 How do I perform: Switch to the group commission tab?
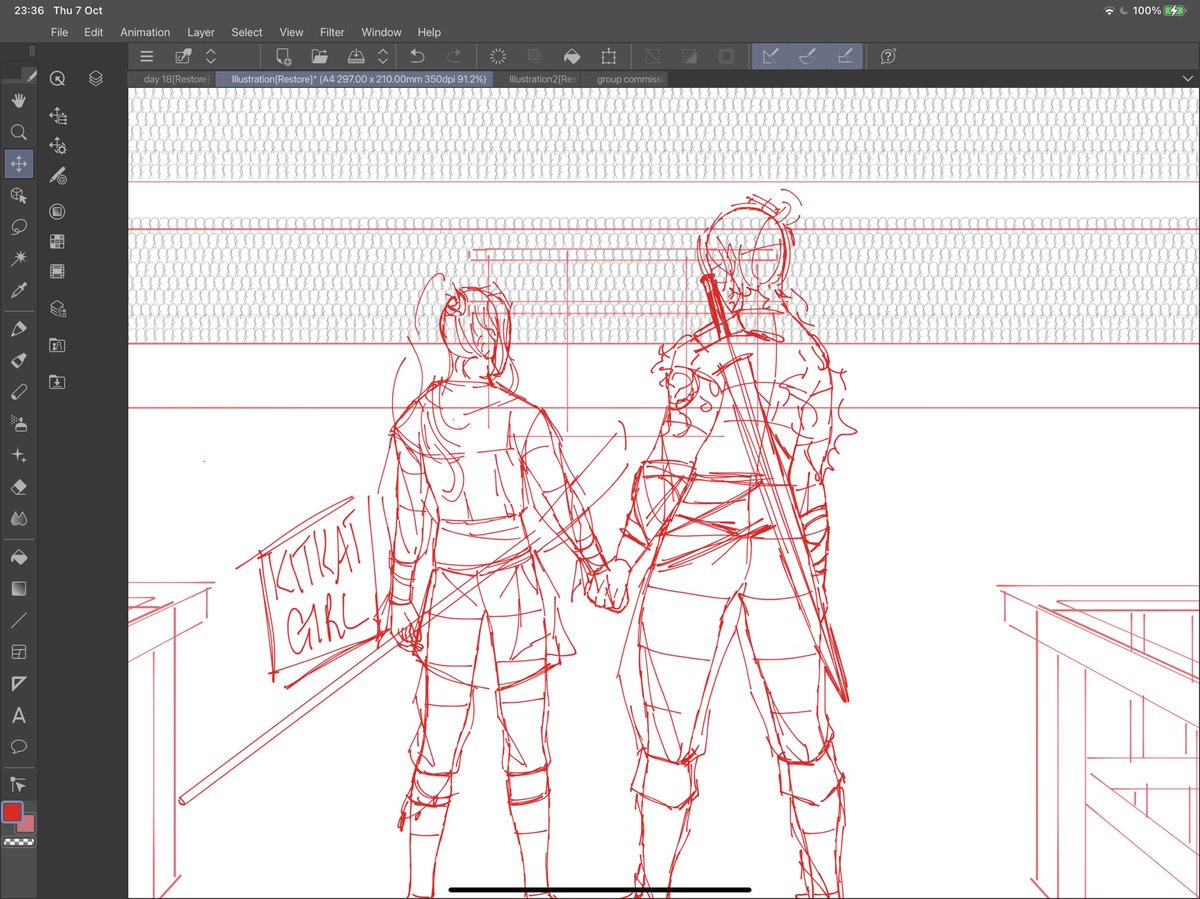click(x=625, y=79)
